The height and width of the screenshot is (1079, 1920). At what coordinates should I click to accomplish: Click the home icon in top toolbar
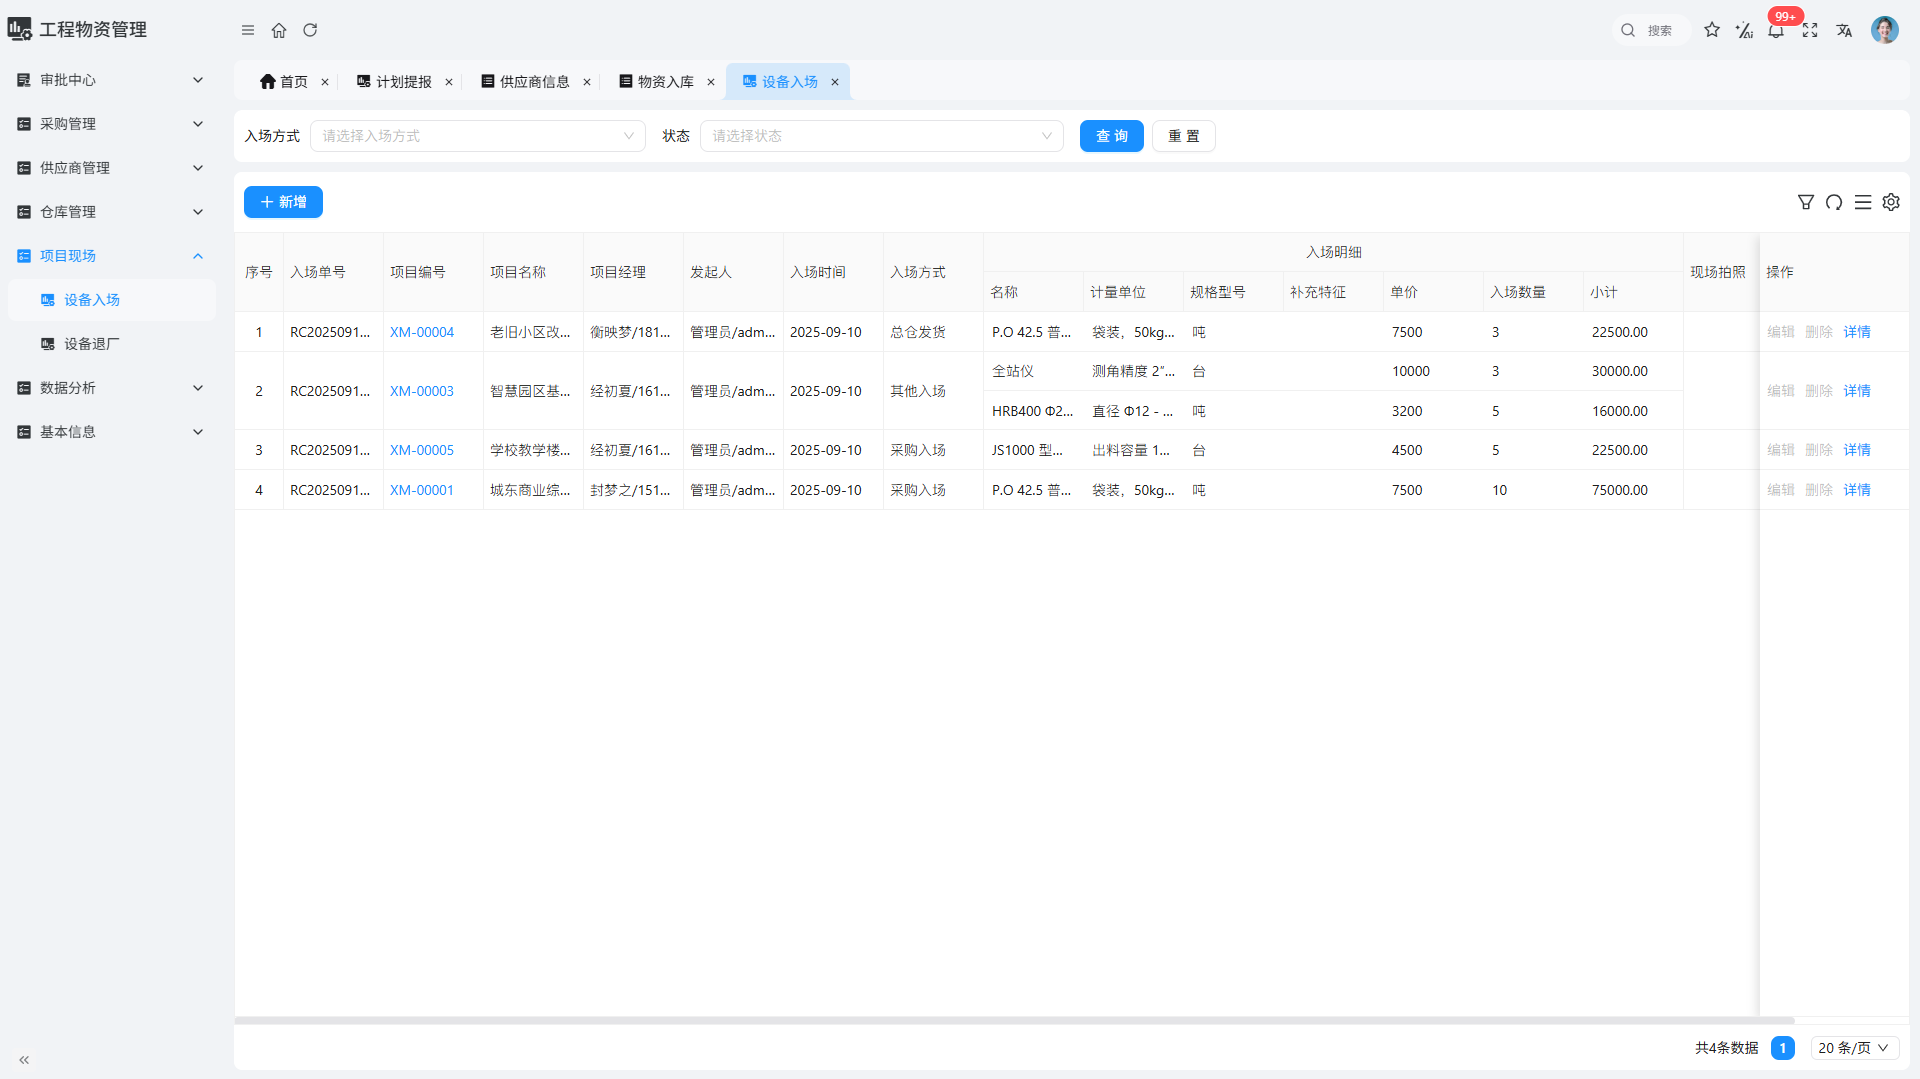(x=279, y=30)
